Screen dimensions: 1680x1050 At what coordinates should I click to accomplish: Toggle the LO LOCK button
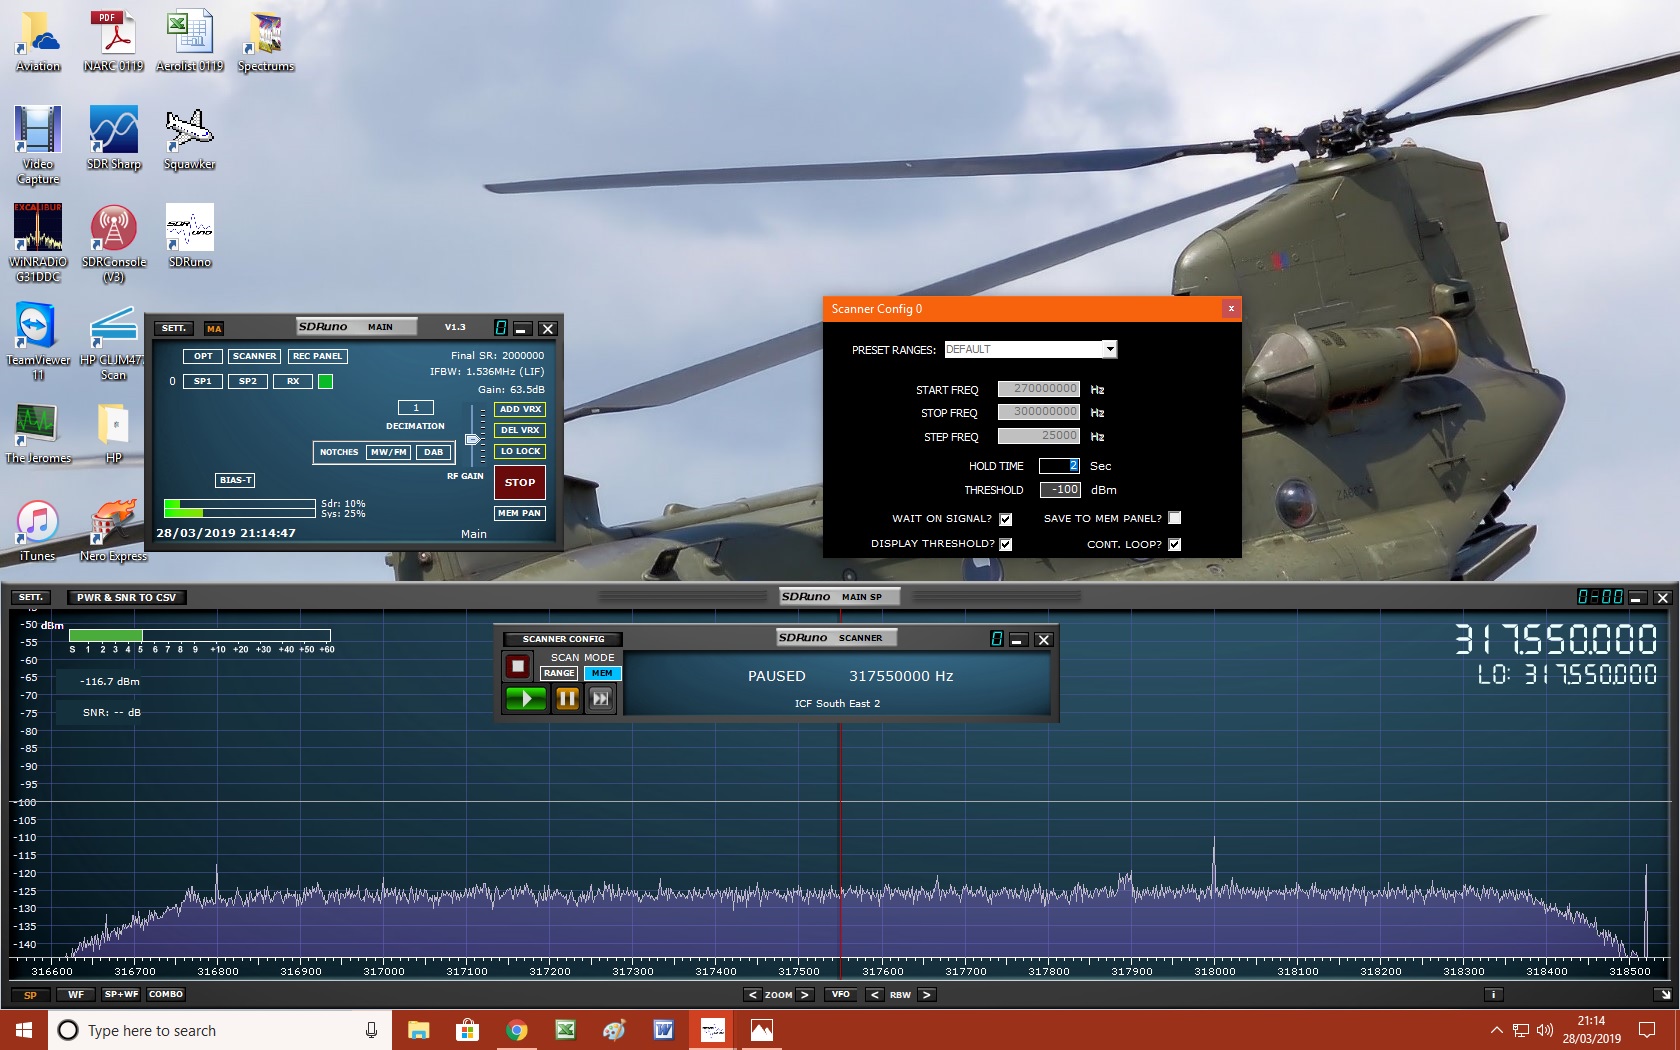click(x=520, y=451)
